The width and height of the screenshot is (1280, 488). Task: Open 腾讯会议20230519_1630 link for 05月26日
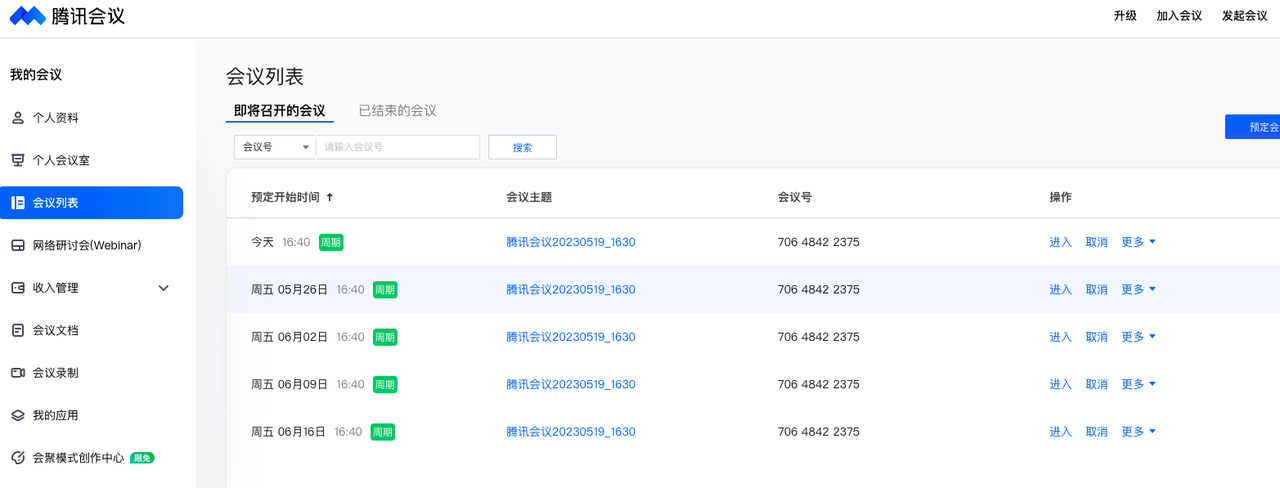(570, 290)
